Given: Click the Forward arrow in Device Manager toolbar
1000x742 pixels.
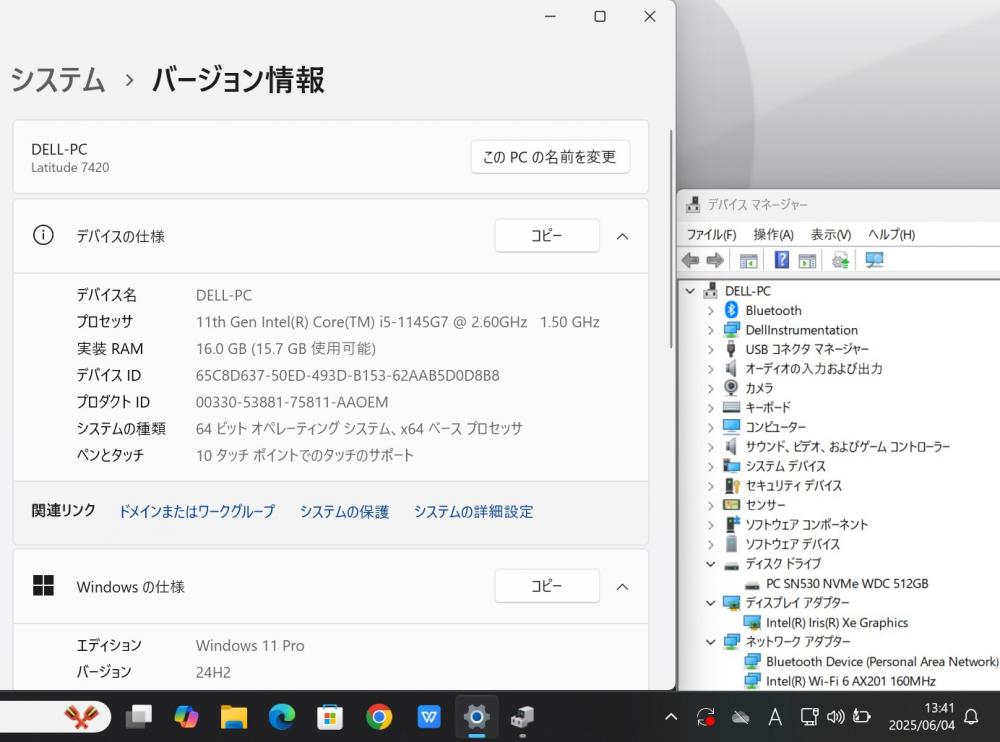Looking at the screenshot, I should [x=715, y=260].
